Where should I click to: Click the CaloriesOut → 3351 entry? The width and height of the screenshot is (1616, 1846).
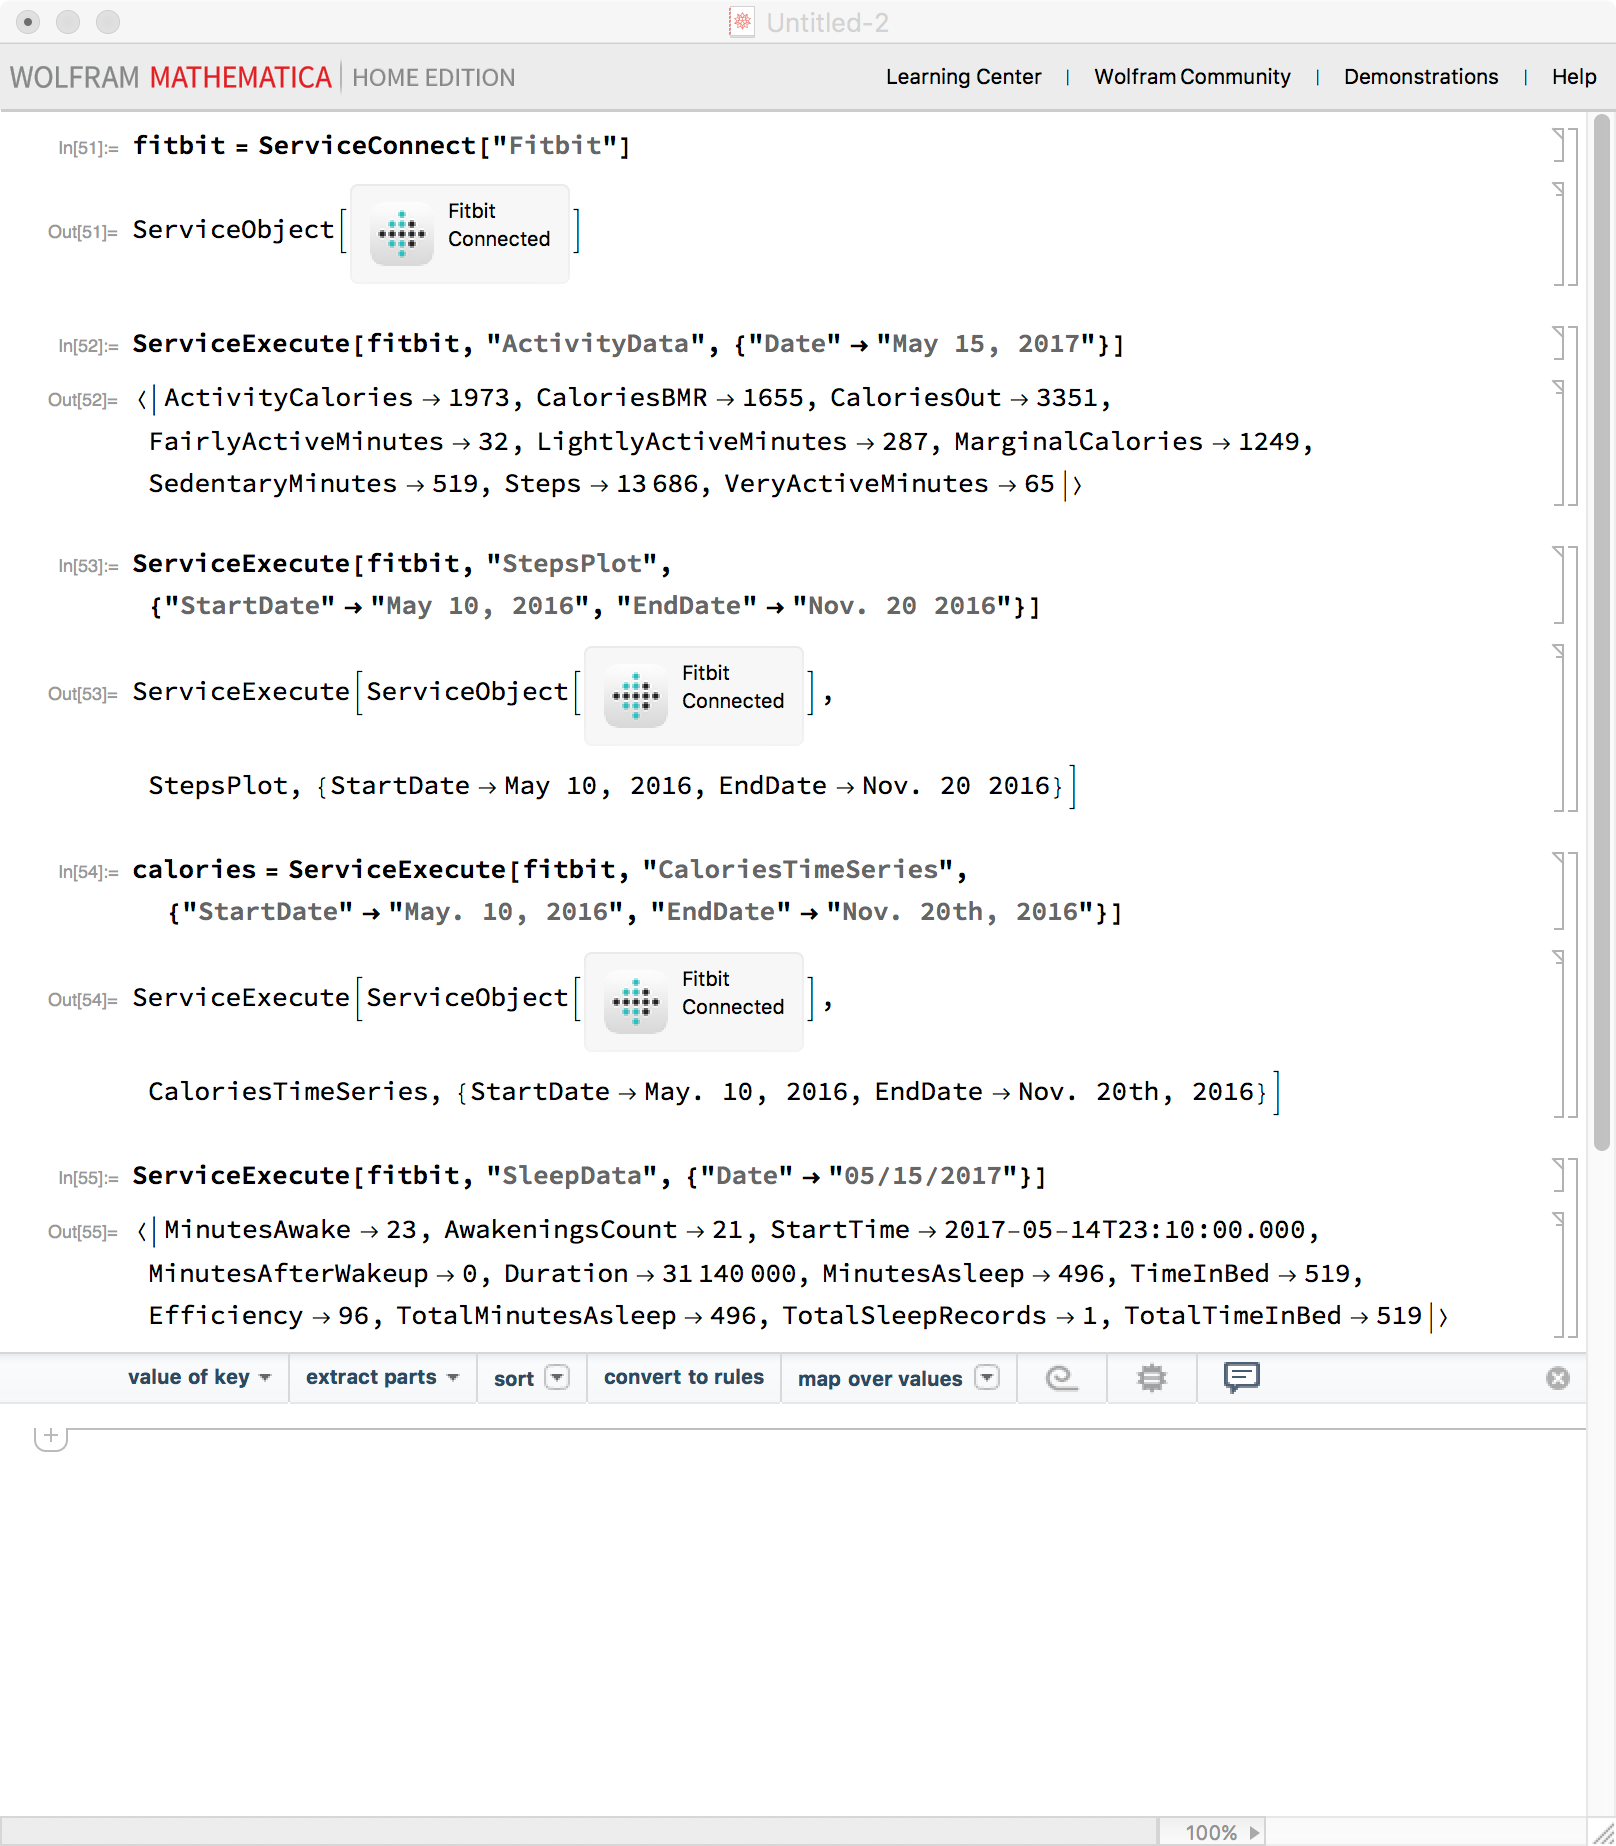coord(964,398)
